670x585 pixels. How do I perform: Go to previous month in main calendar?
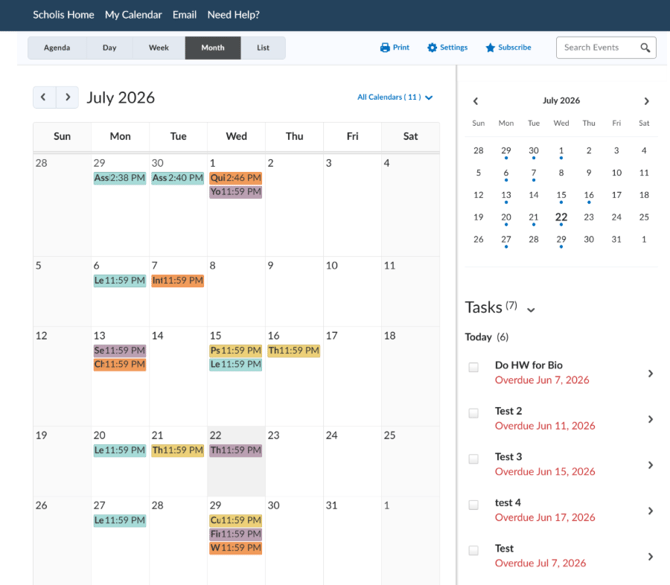[44, 97]
